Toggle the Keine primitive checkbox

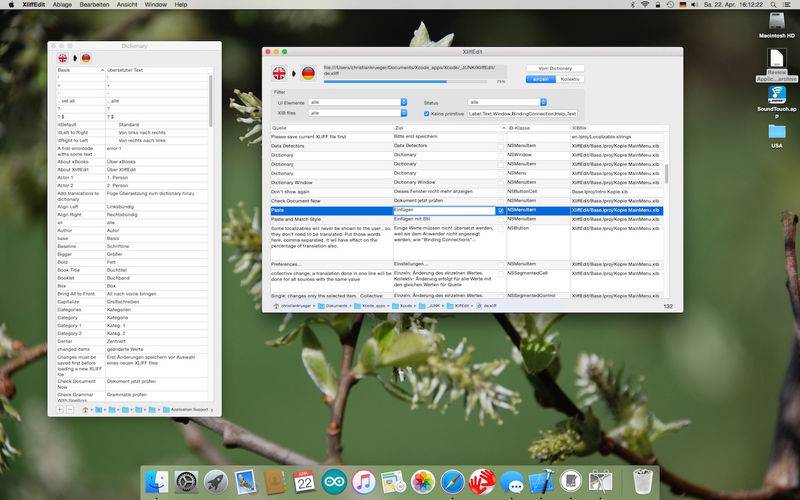point(428,114)
